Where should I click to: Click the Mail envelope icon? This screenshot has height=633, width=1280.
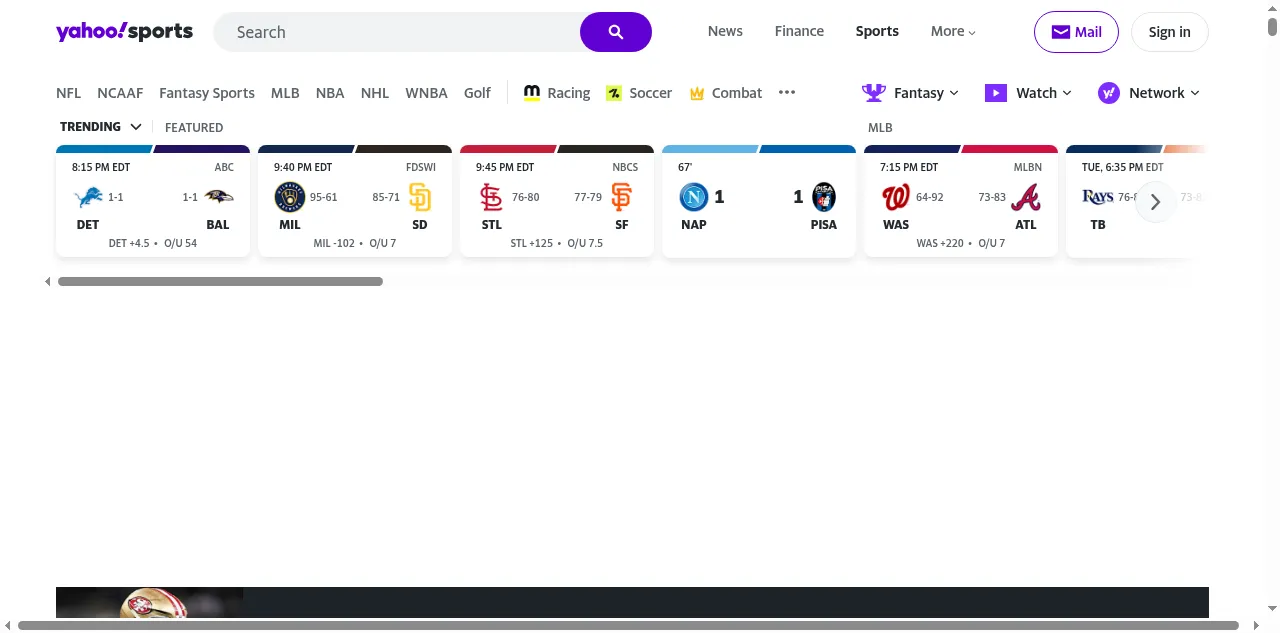(1060, 32)
